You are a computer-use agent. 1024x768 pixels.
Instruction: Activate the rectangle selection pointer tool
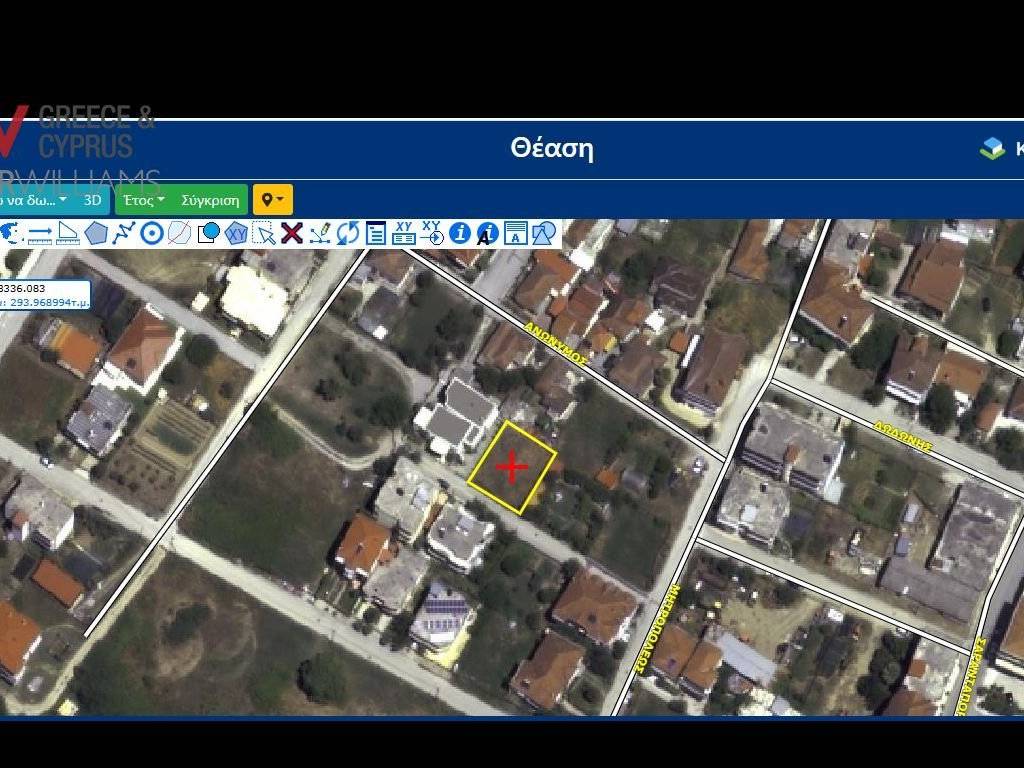(x=264, y=233)
